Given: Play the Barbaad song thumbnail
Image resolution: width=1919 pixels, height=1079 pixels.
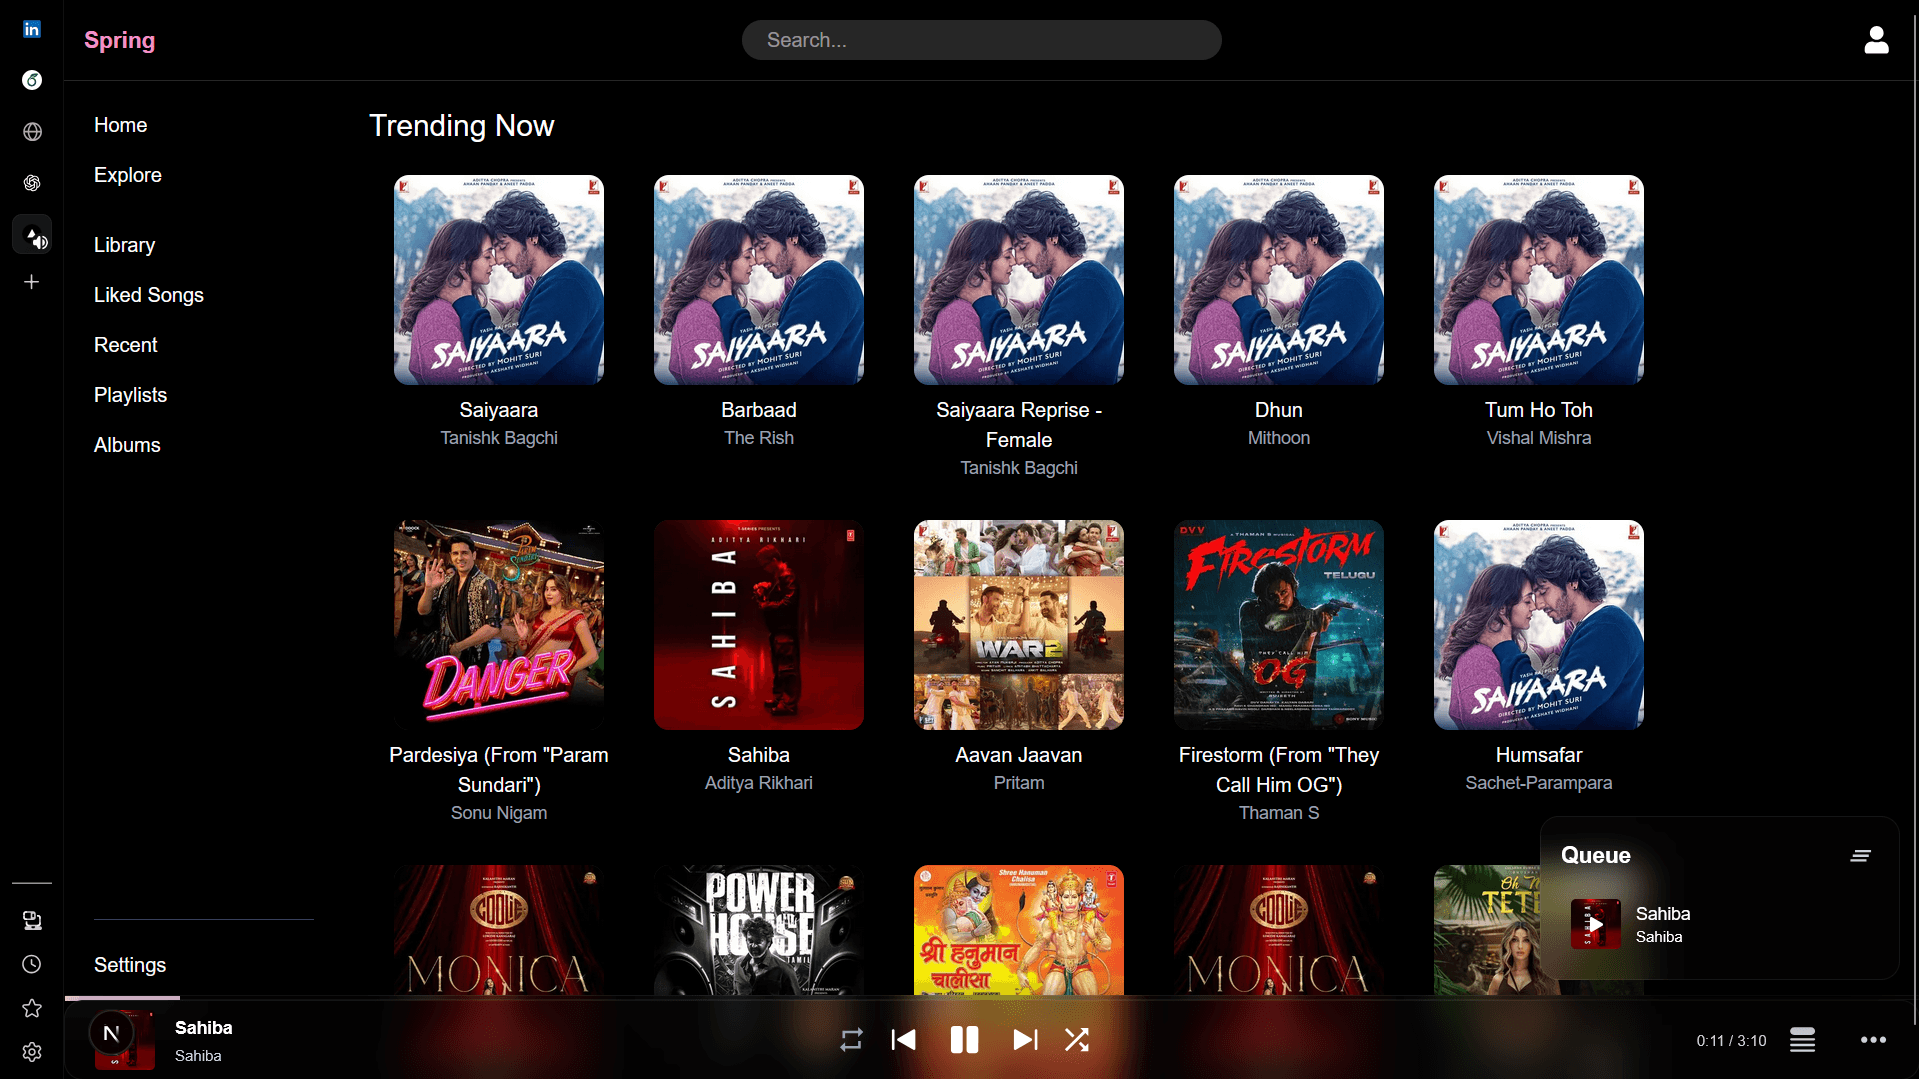Looking at the screenshot, I should (759, 280).
